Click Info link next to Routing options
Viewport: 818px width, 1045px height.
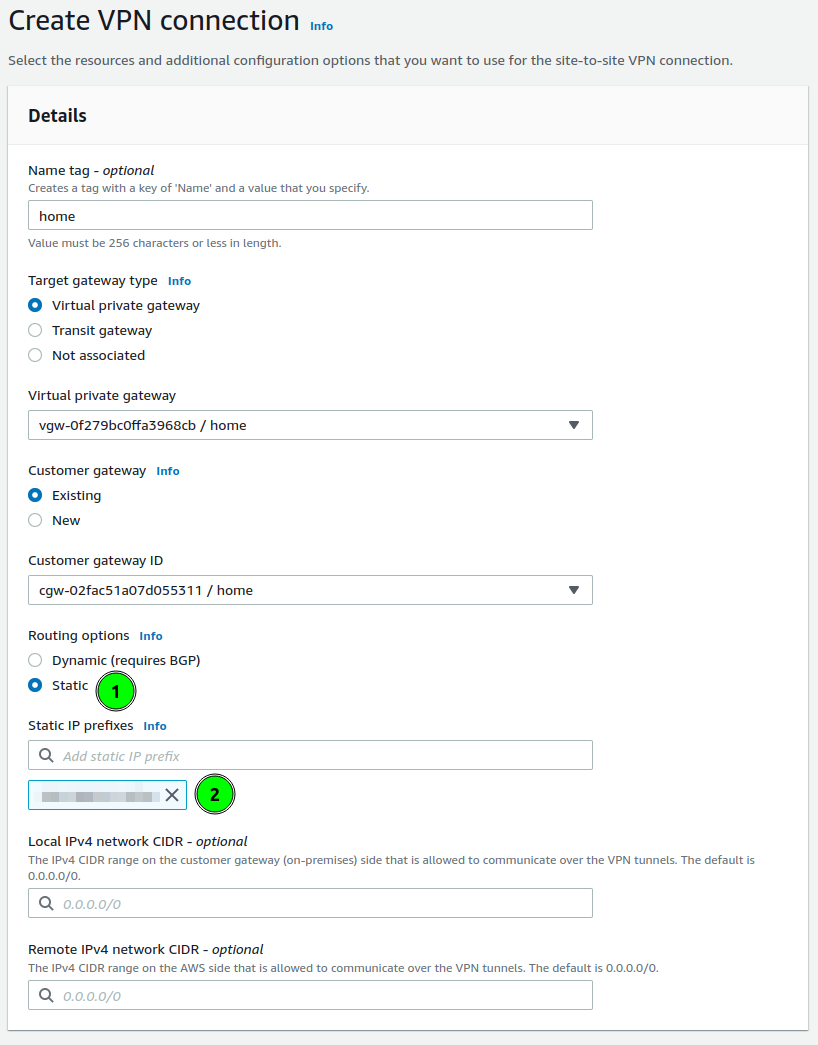[x=151, y=636]
